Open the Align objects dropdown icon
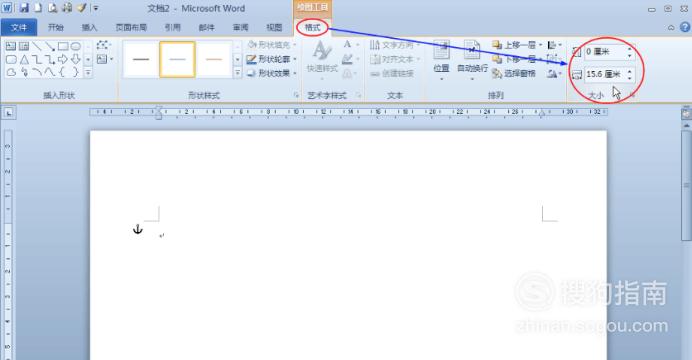The height and width of the screenshot is (360, 692). 554,45
